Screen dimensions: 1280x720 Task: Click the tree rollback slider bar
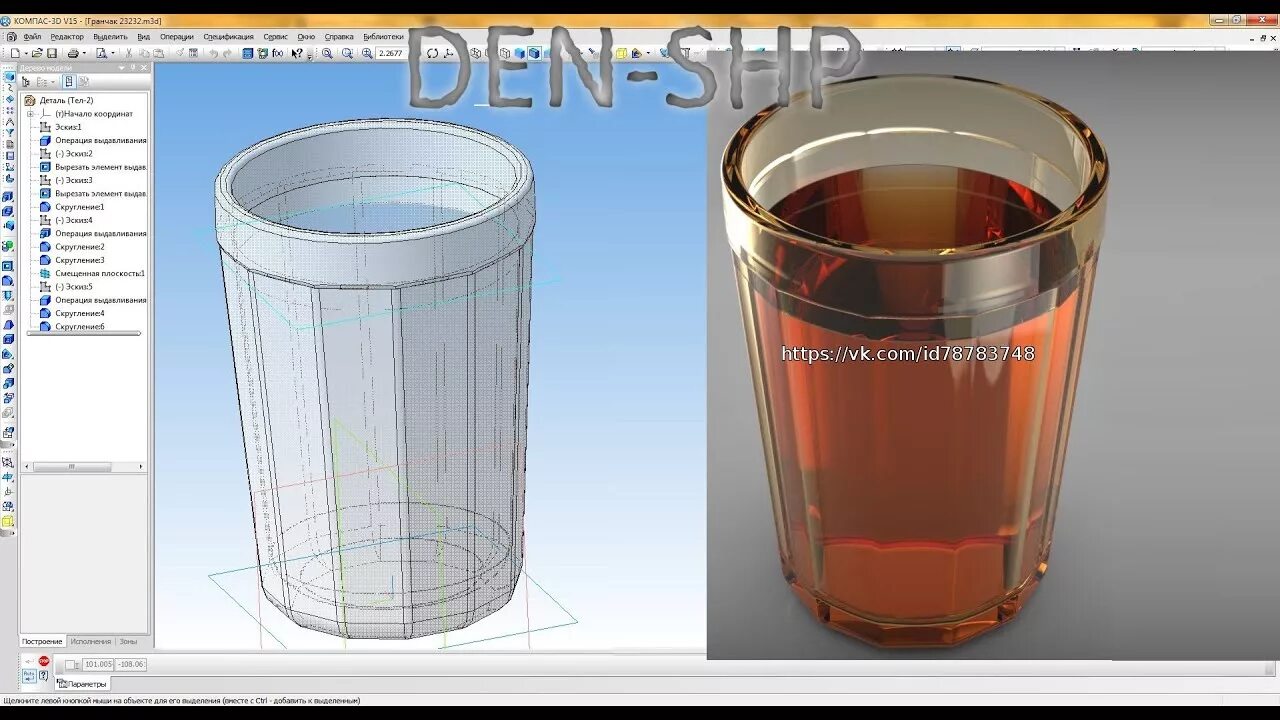coord(84,333)
